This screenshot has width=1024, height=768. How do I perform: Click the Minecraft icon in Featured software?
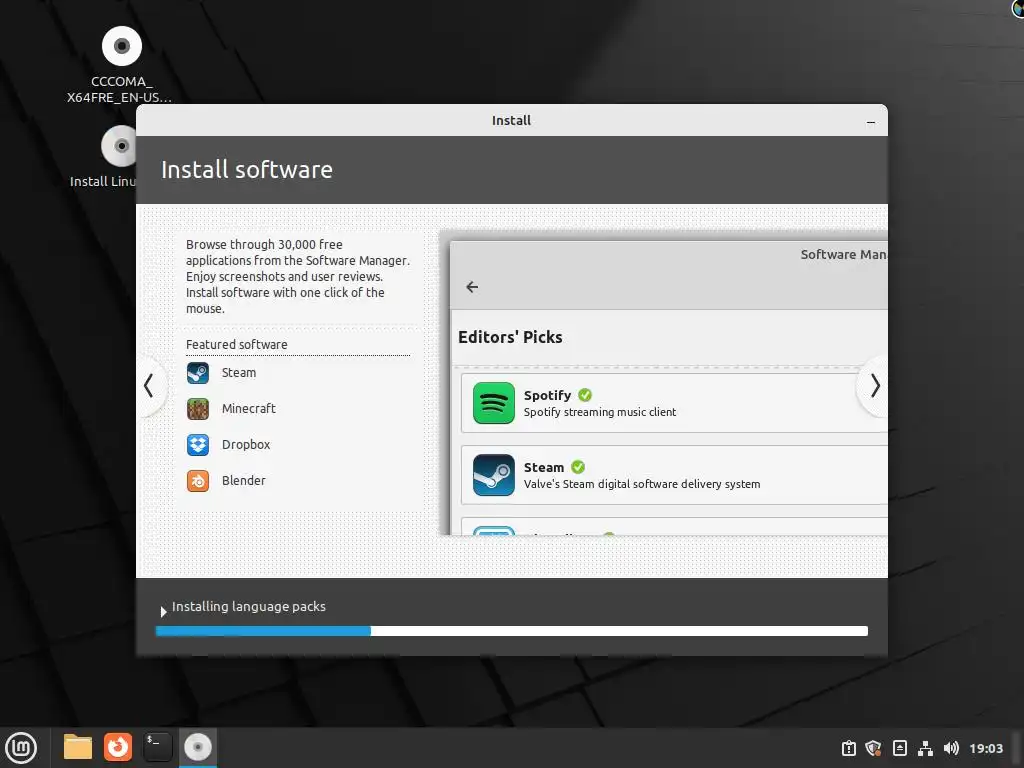198,409
